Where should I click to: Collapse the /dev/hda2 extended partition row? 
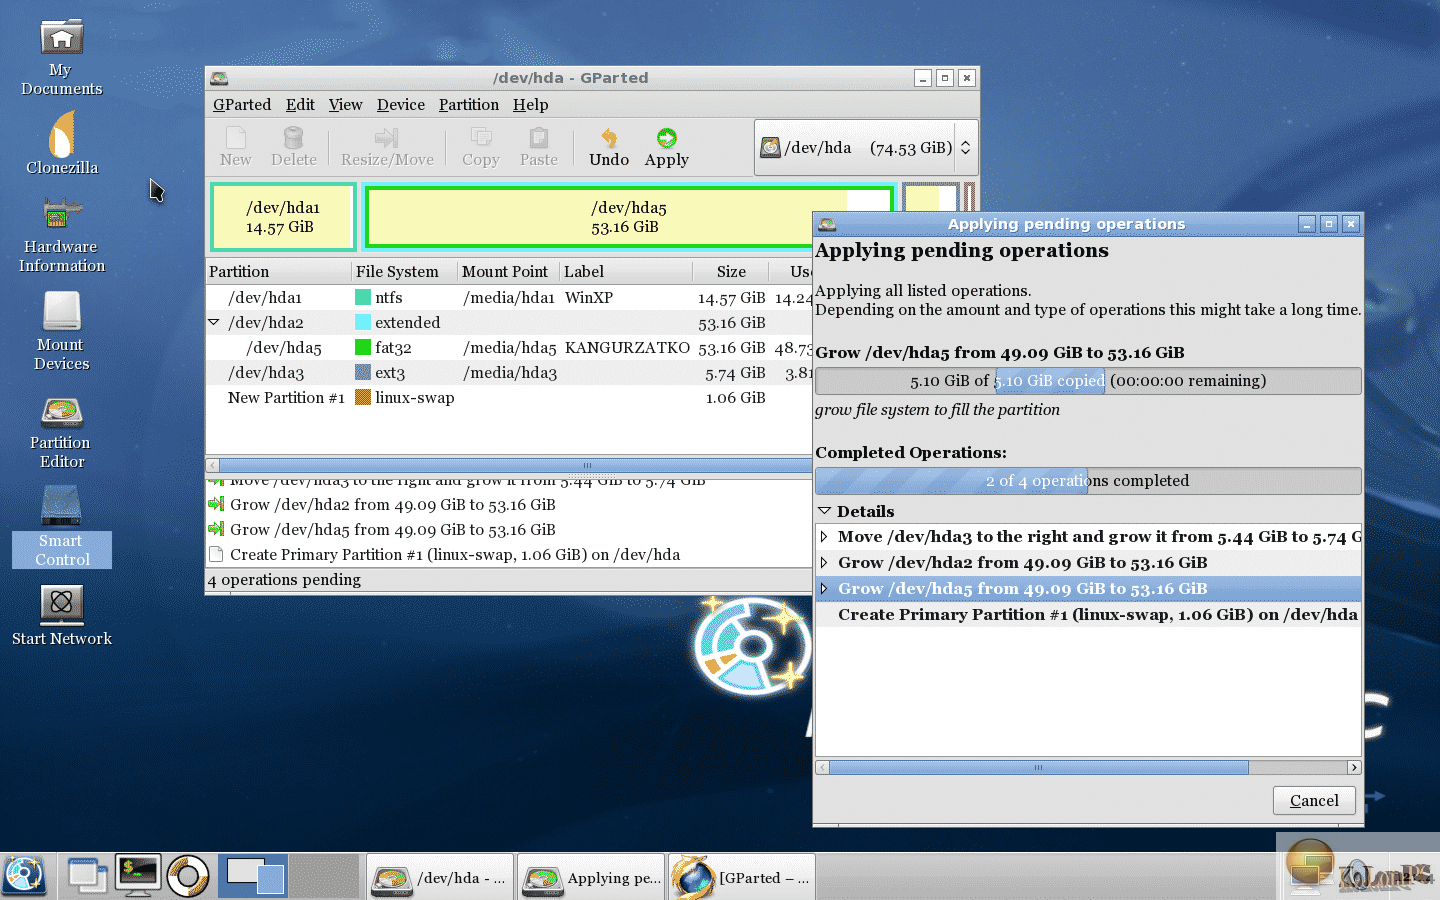(x=214, y=322)
